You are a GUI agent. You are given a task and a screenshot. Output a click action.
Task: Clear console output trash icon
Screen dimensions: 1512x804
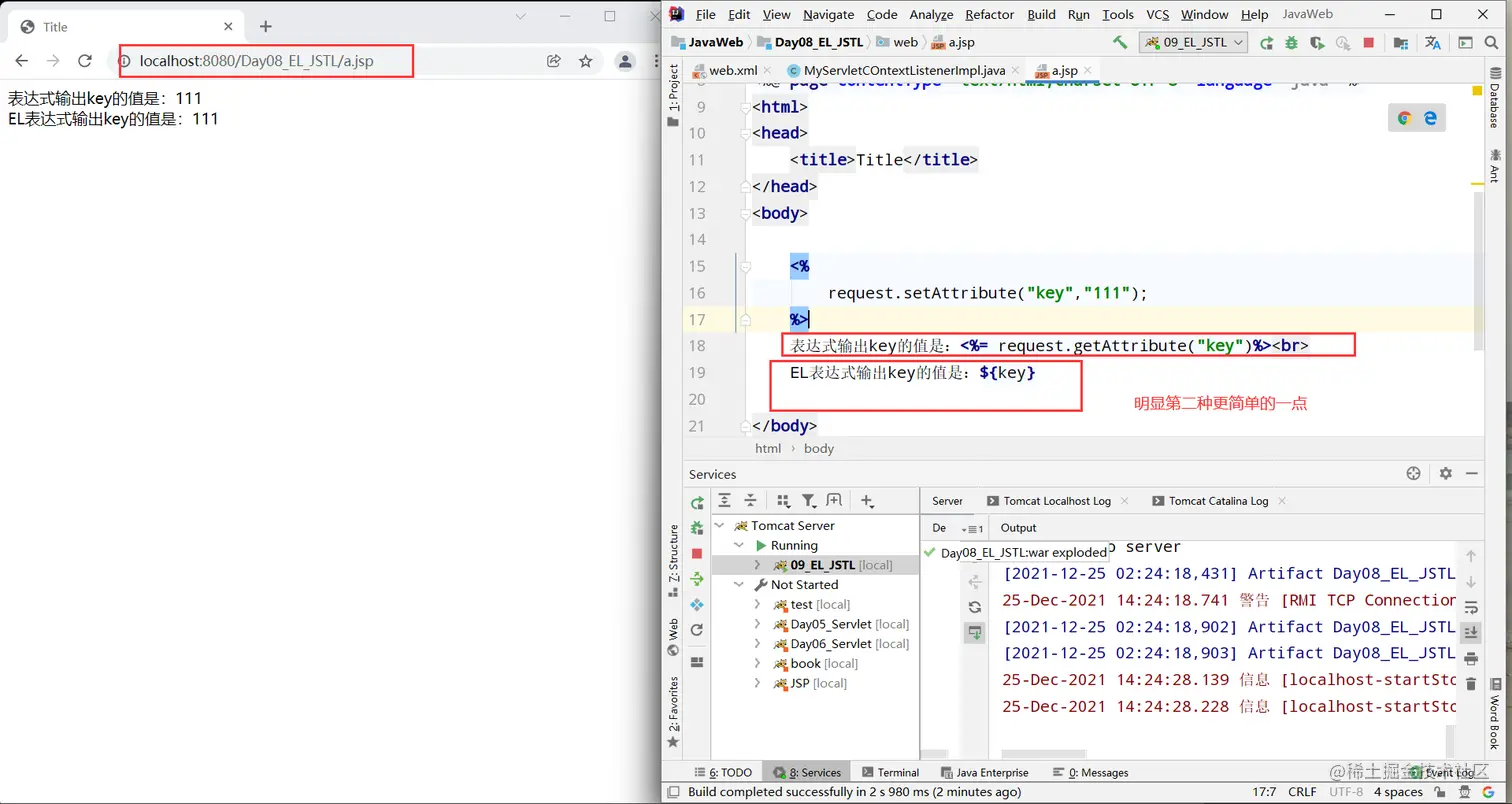[1470, 683]
